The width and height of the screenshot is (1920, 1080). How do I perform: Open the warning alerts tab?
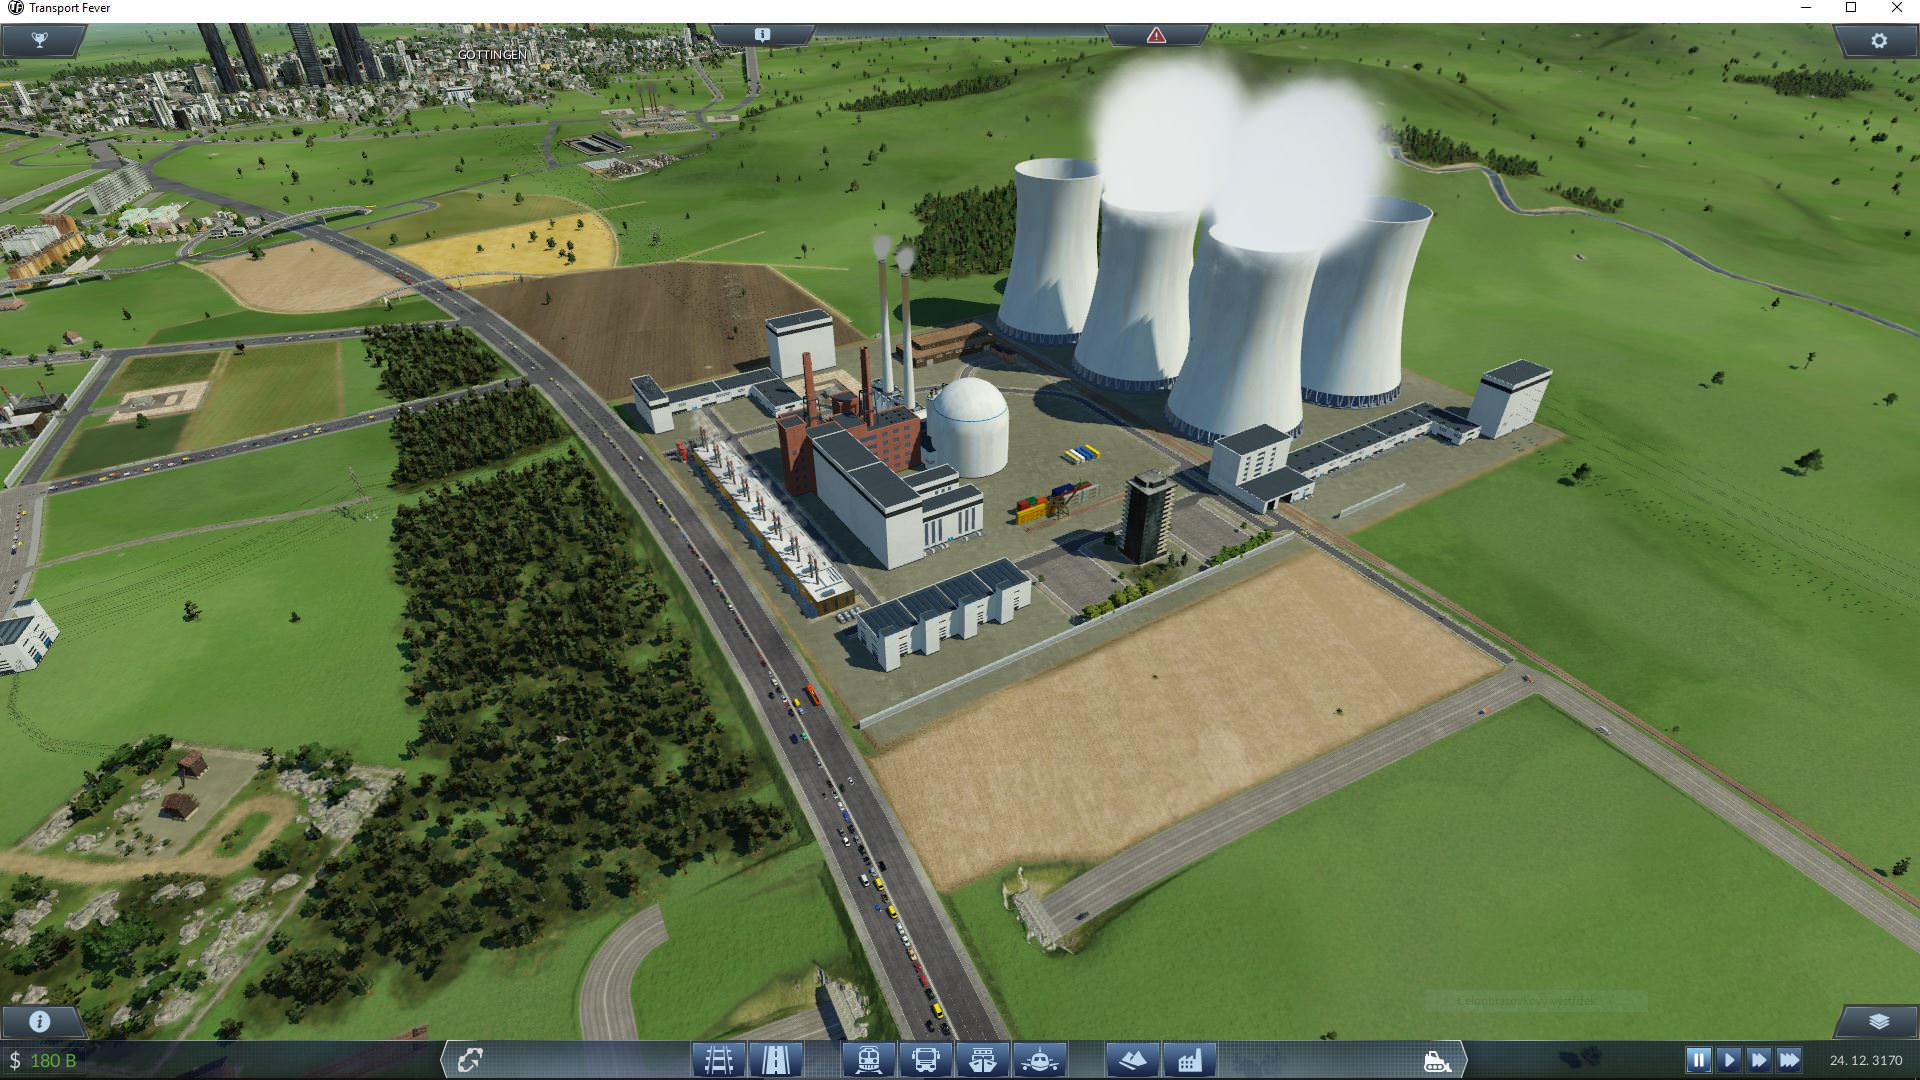pos(1156,35)
